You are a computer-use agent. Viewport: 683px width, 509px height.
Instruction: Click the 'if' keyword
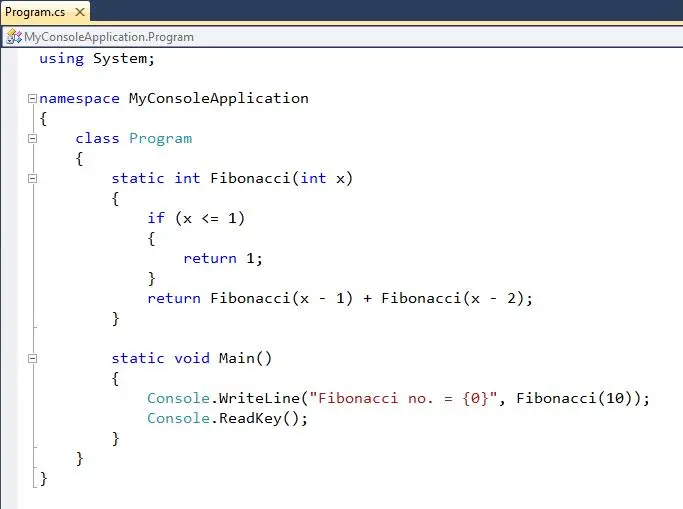(156, 218)
